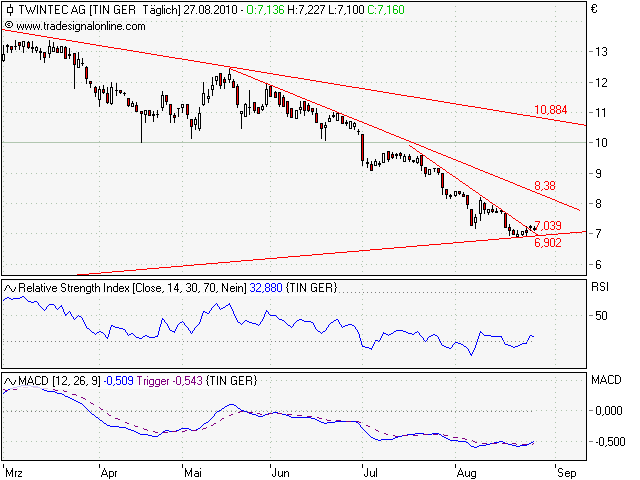Click the Jul marker on the time axis

click(x=371, y=468)
